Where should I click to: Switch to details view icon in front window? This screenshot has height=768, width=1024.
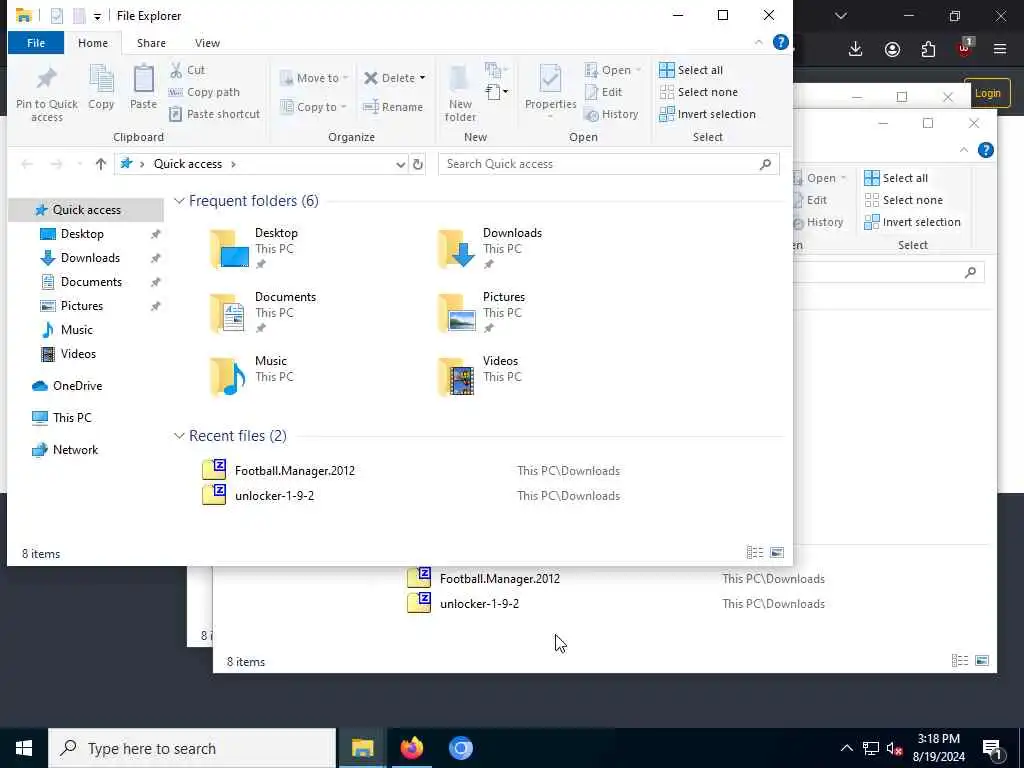tap(754, 553)
